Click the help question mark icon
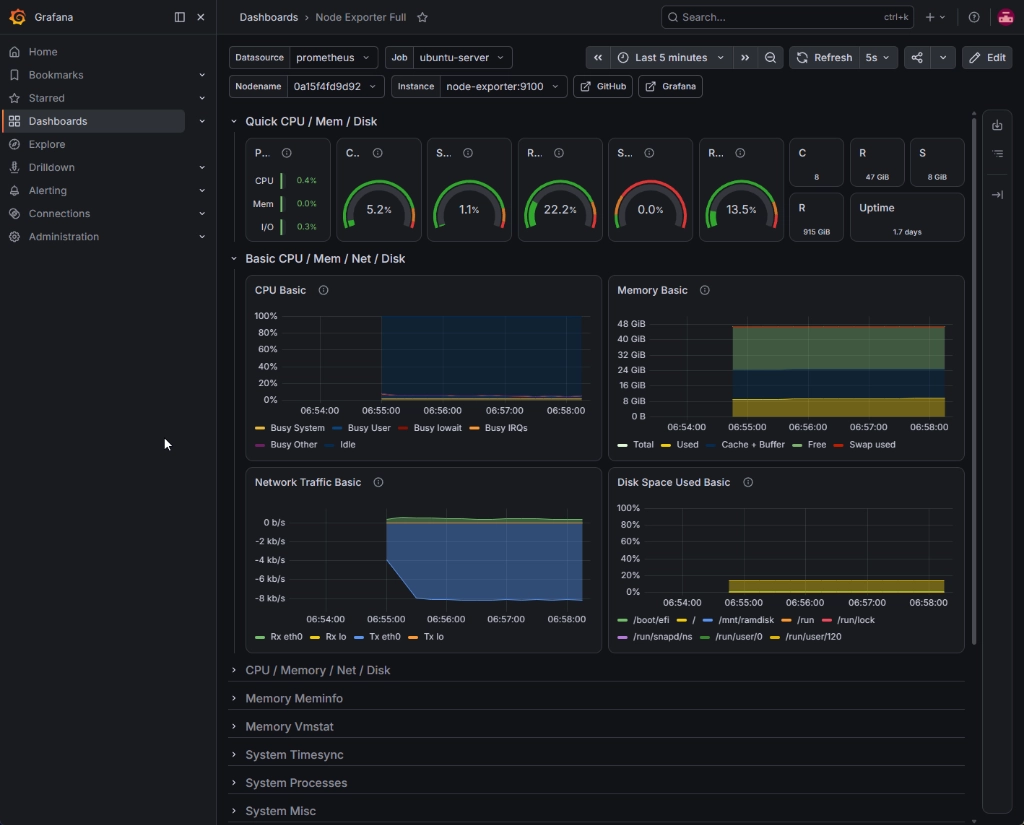This screenshot has height=825, width=1024. (974, 18)
